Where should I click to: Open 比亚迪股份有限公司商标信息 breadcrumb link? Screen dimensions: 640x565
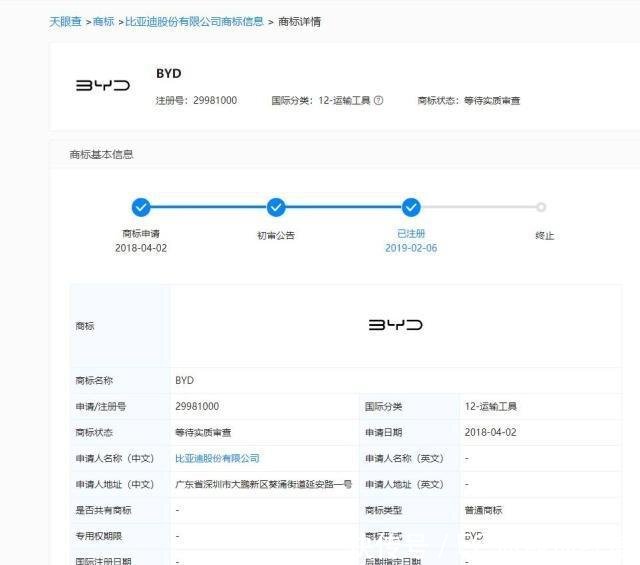194,22
